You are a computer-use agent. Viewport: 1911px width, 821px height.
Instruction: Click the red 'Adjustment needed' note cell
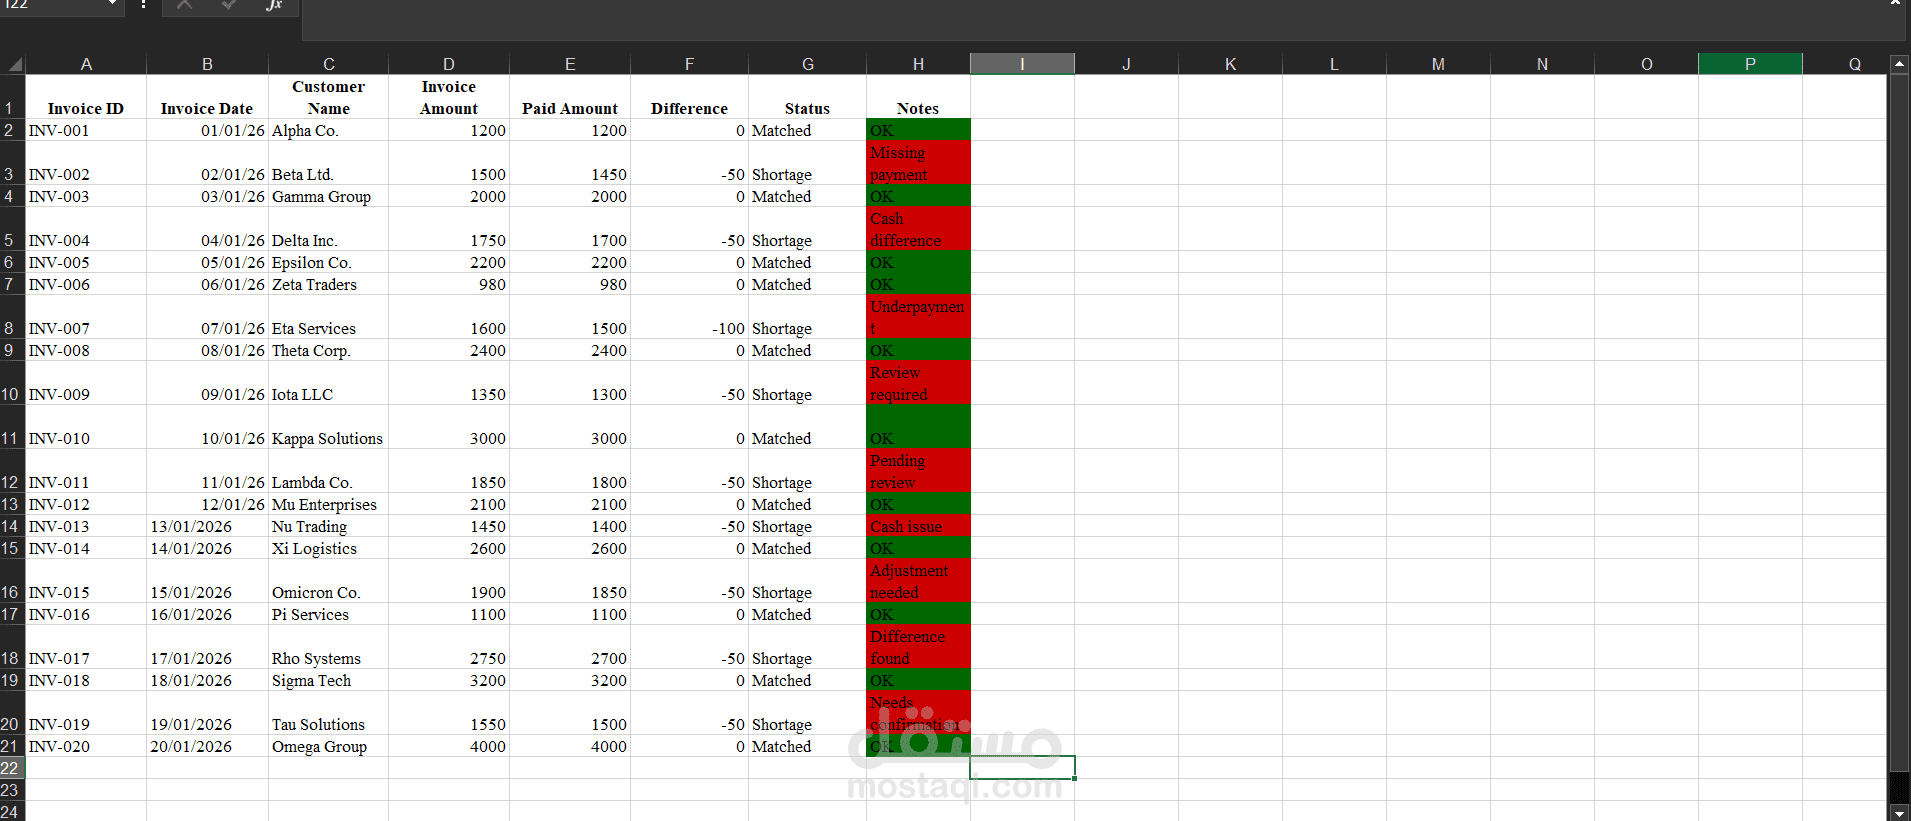click(x=918, y=581)
